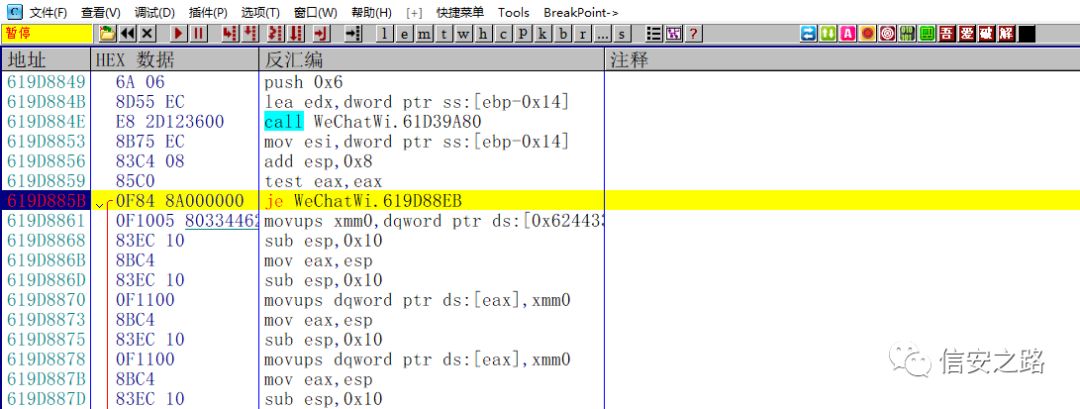The height and width of the screenshot is (409, 1080).
Task: Click the '吾' character icon
Action: coord(947,33)
